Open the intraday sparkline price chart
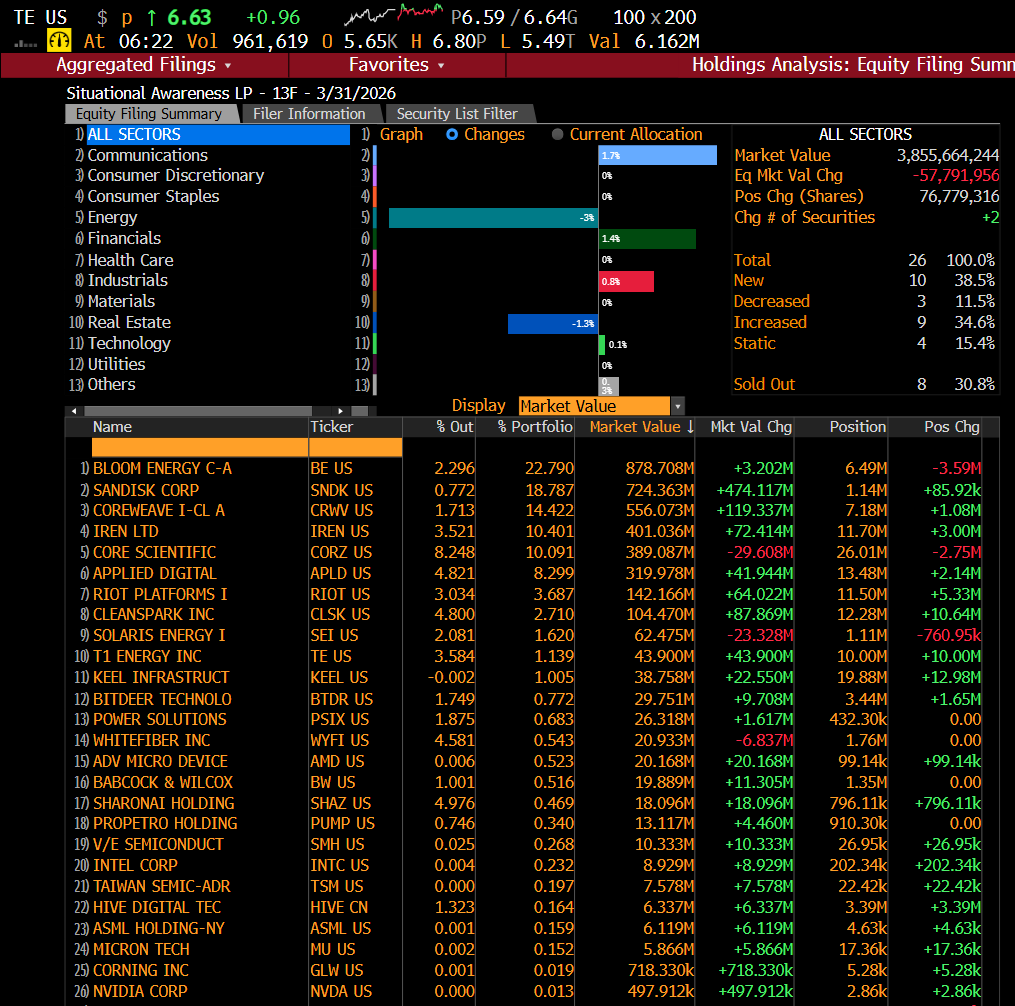 pyautogui.click(x=394, y=13)
